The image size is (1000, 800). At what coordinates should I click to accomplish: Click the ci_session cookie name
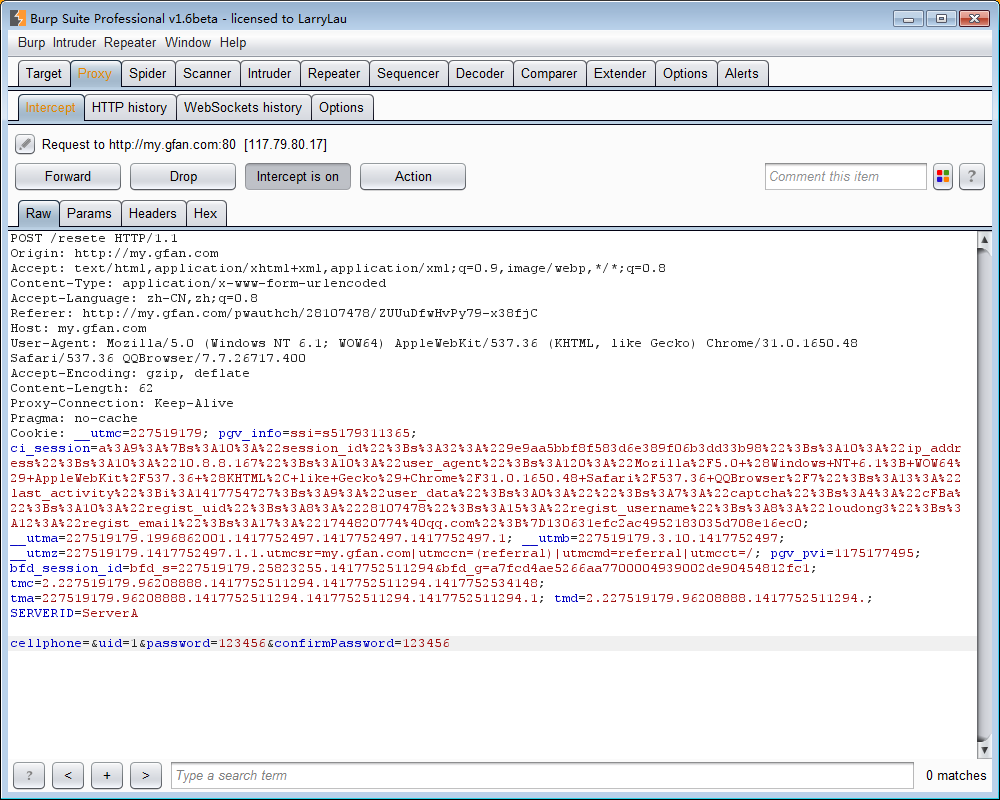[50, 448]
